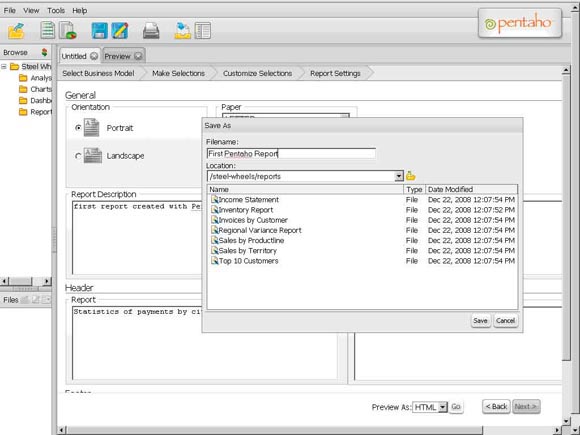This screenshot has width=580, height=435.
Task: Click into the Filename input field
Action: coord(291,154)
